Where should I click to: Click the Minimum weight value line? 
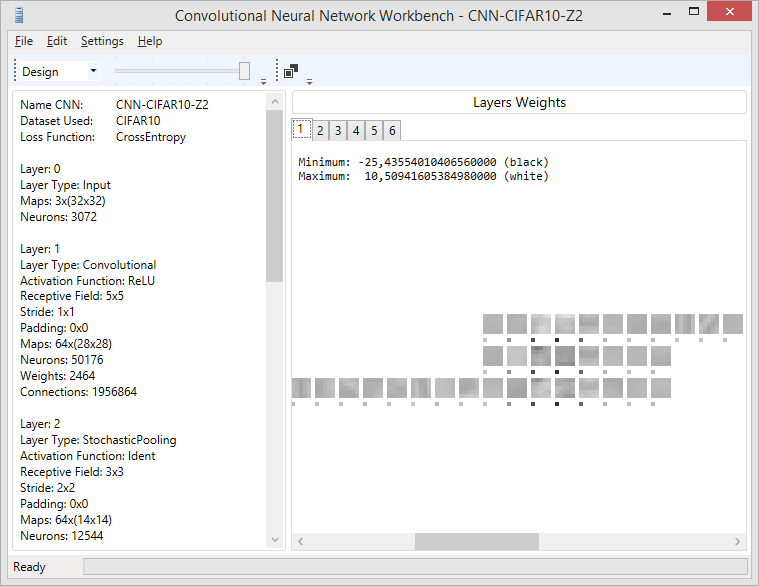click(x=424, y=162)
